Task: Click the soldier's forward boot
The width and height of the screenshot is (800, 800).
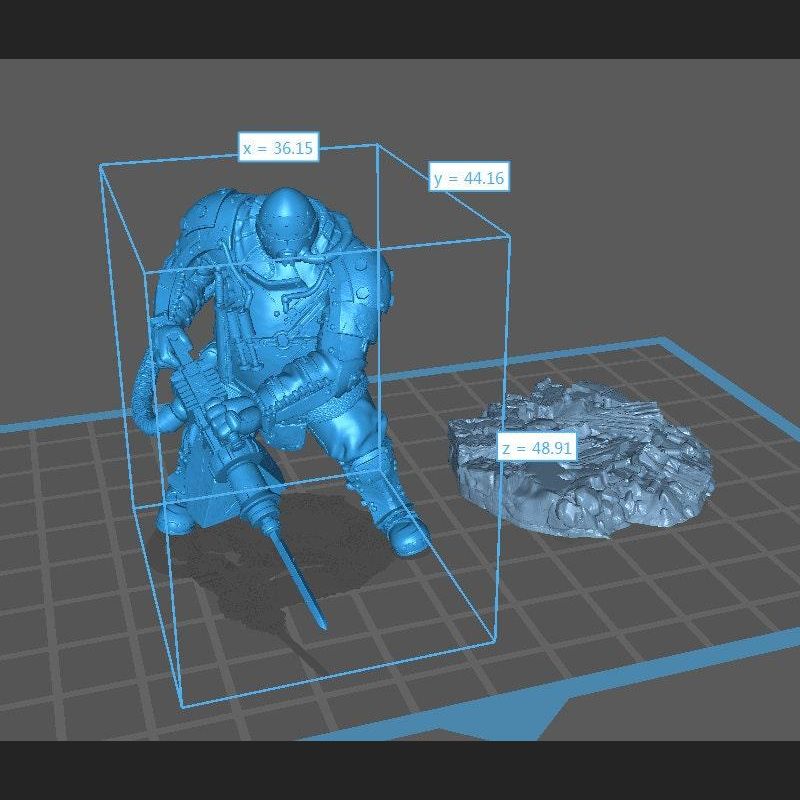Action: [405, 530]
